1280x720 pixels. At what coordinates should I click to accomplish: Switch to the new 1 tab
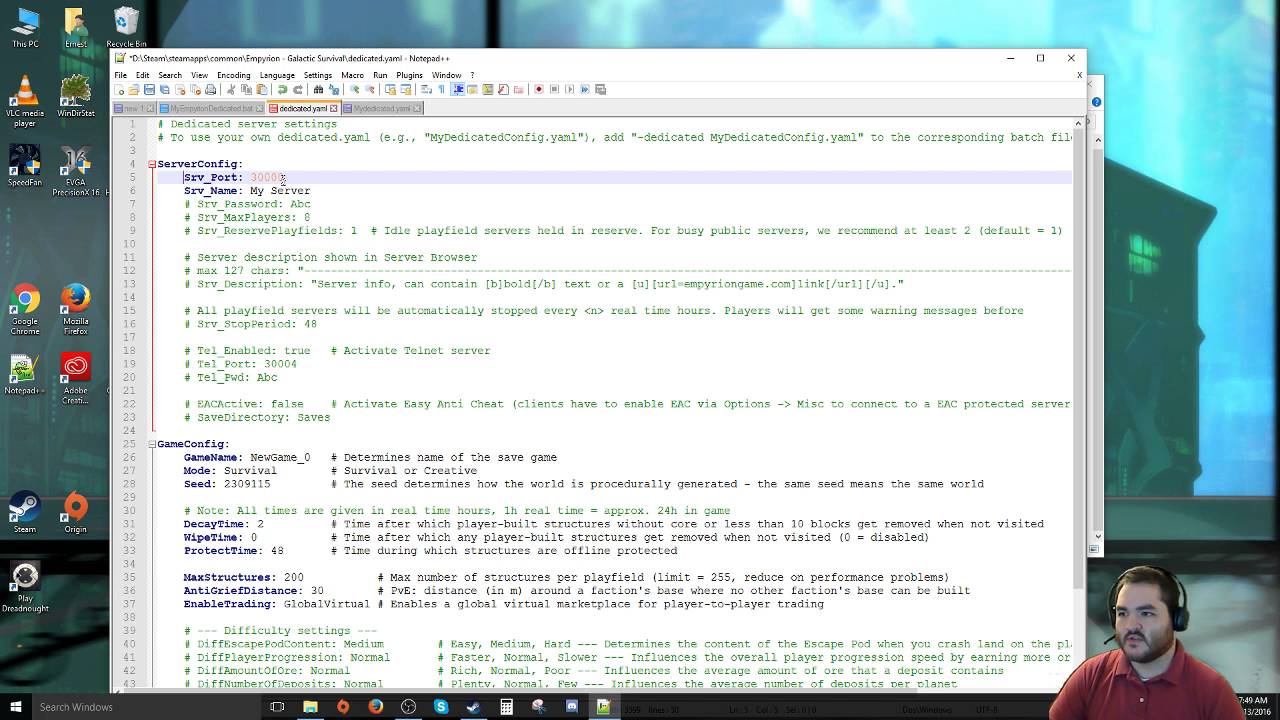134,108
